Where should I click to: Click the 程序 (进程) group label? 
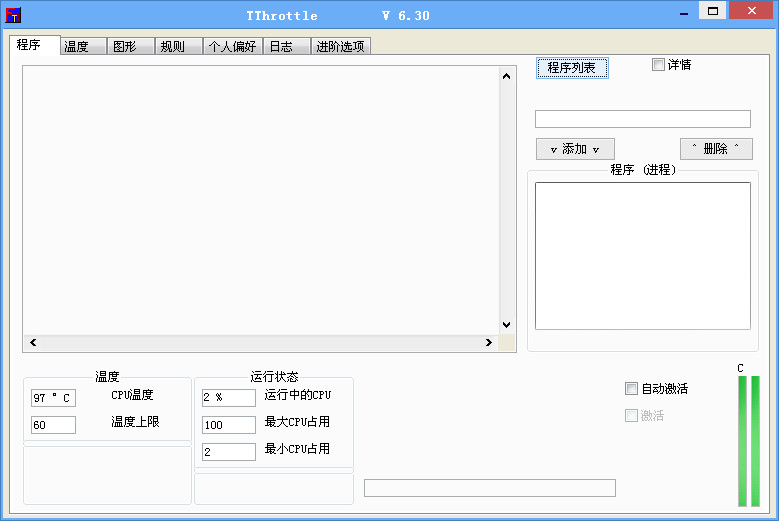pos(643,170)
